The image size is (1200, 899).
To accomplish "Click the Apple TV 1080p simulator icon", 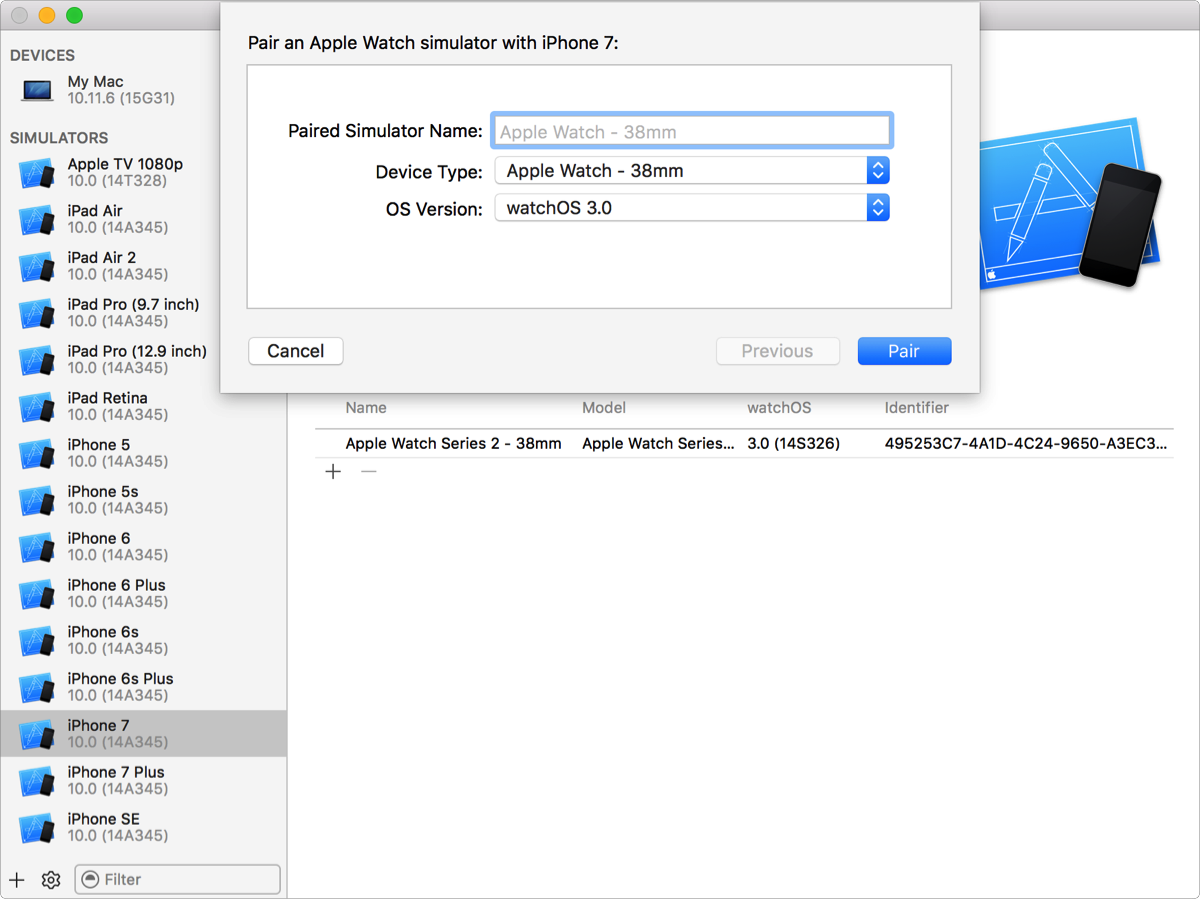I will 36,173.
